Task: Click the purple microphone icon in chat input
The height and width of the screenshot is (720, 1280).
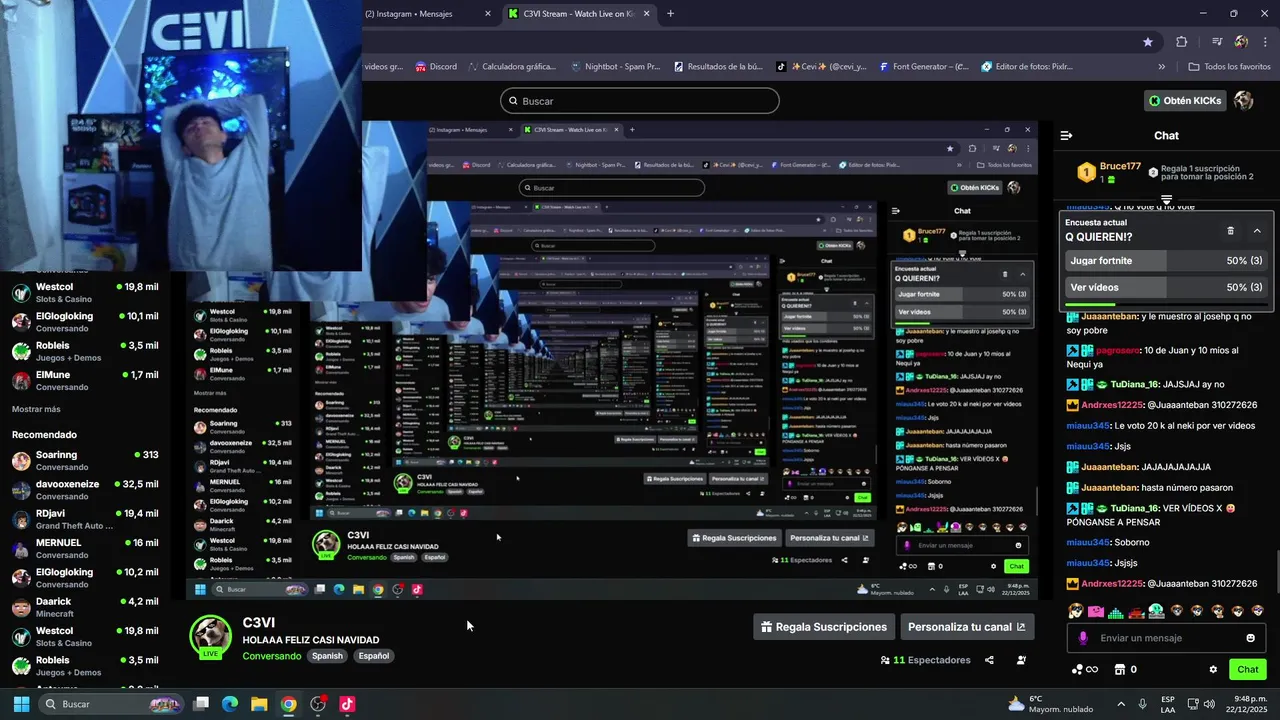Action: (1083, 638)
